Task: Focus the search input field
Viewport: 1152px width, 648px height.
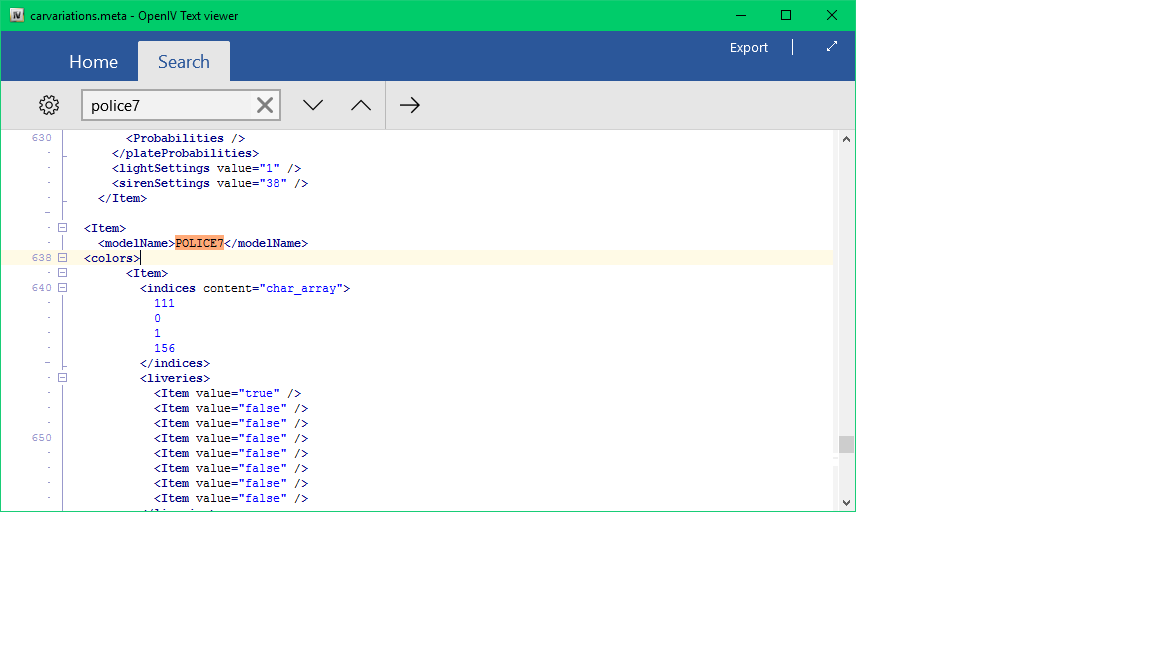Action: (x=167, y=105)
